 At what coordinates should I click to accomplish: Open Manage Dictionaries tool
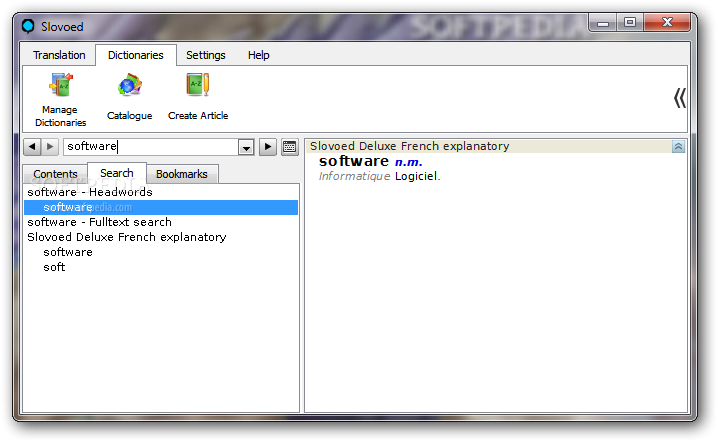coord(60,99)
